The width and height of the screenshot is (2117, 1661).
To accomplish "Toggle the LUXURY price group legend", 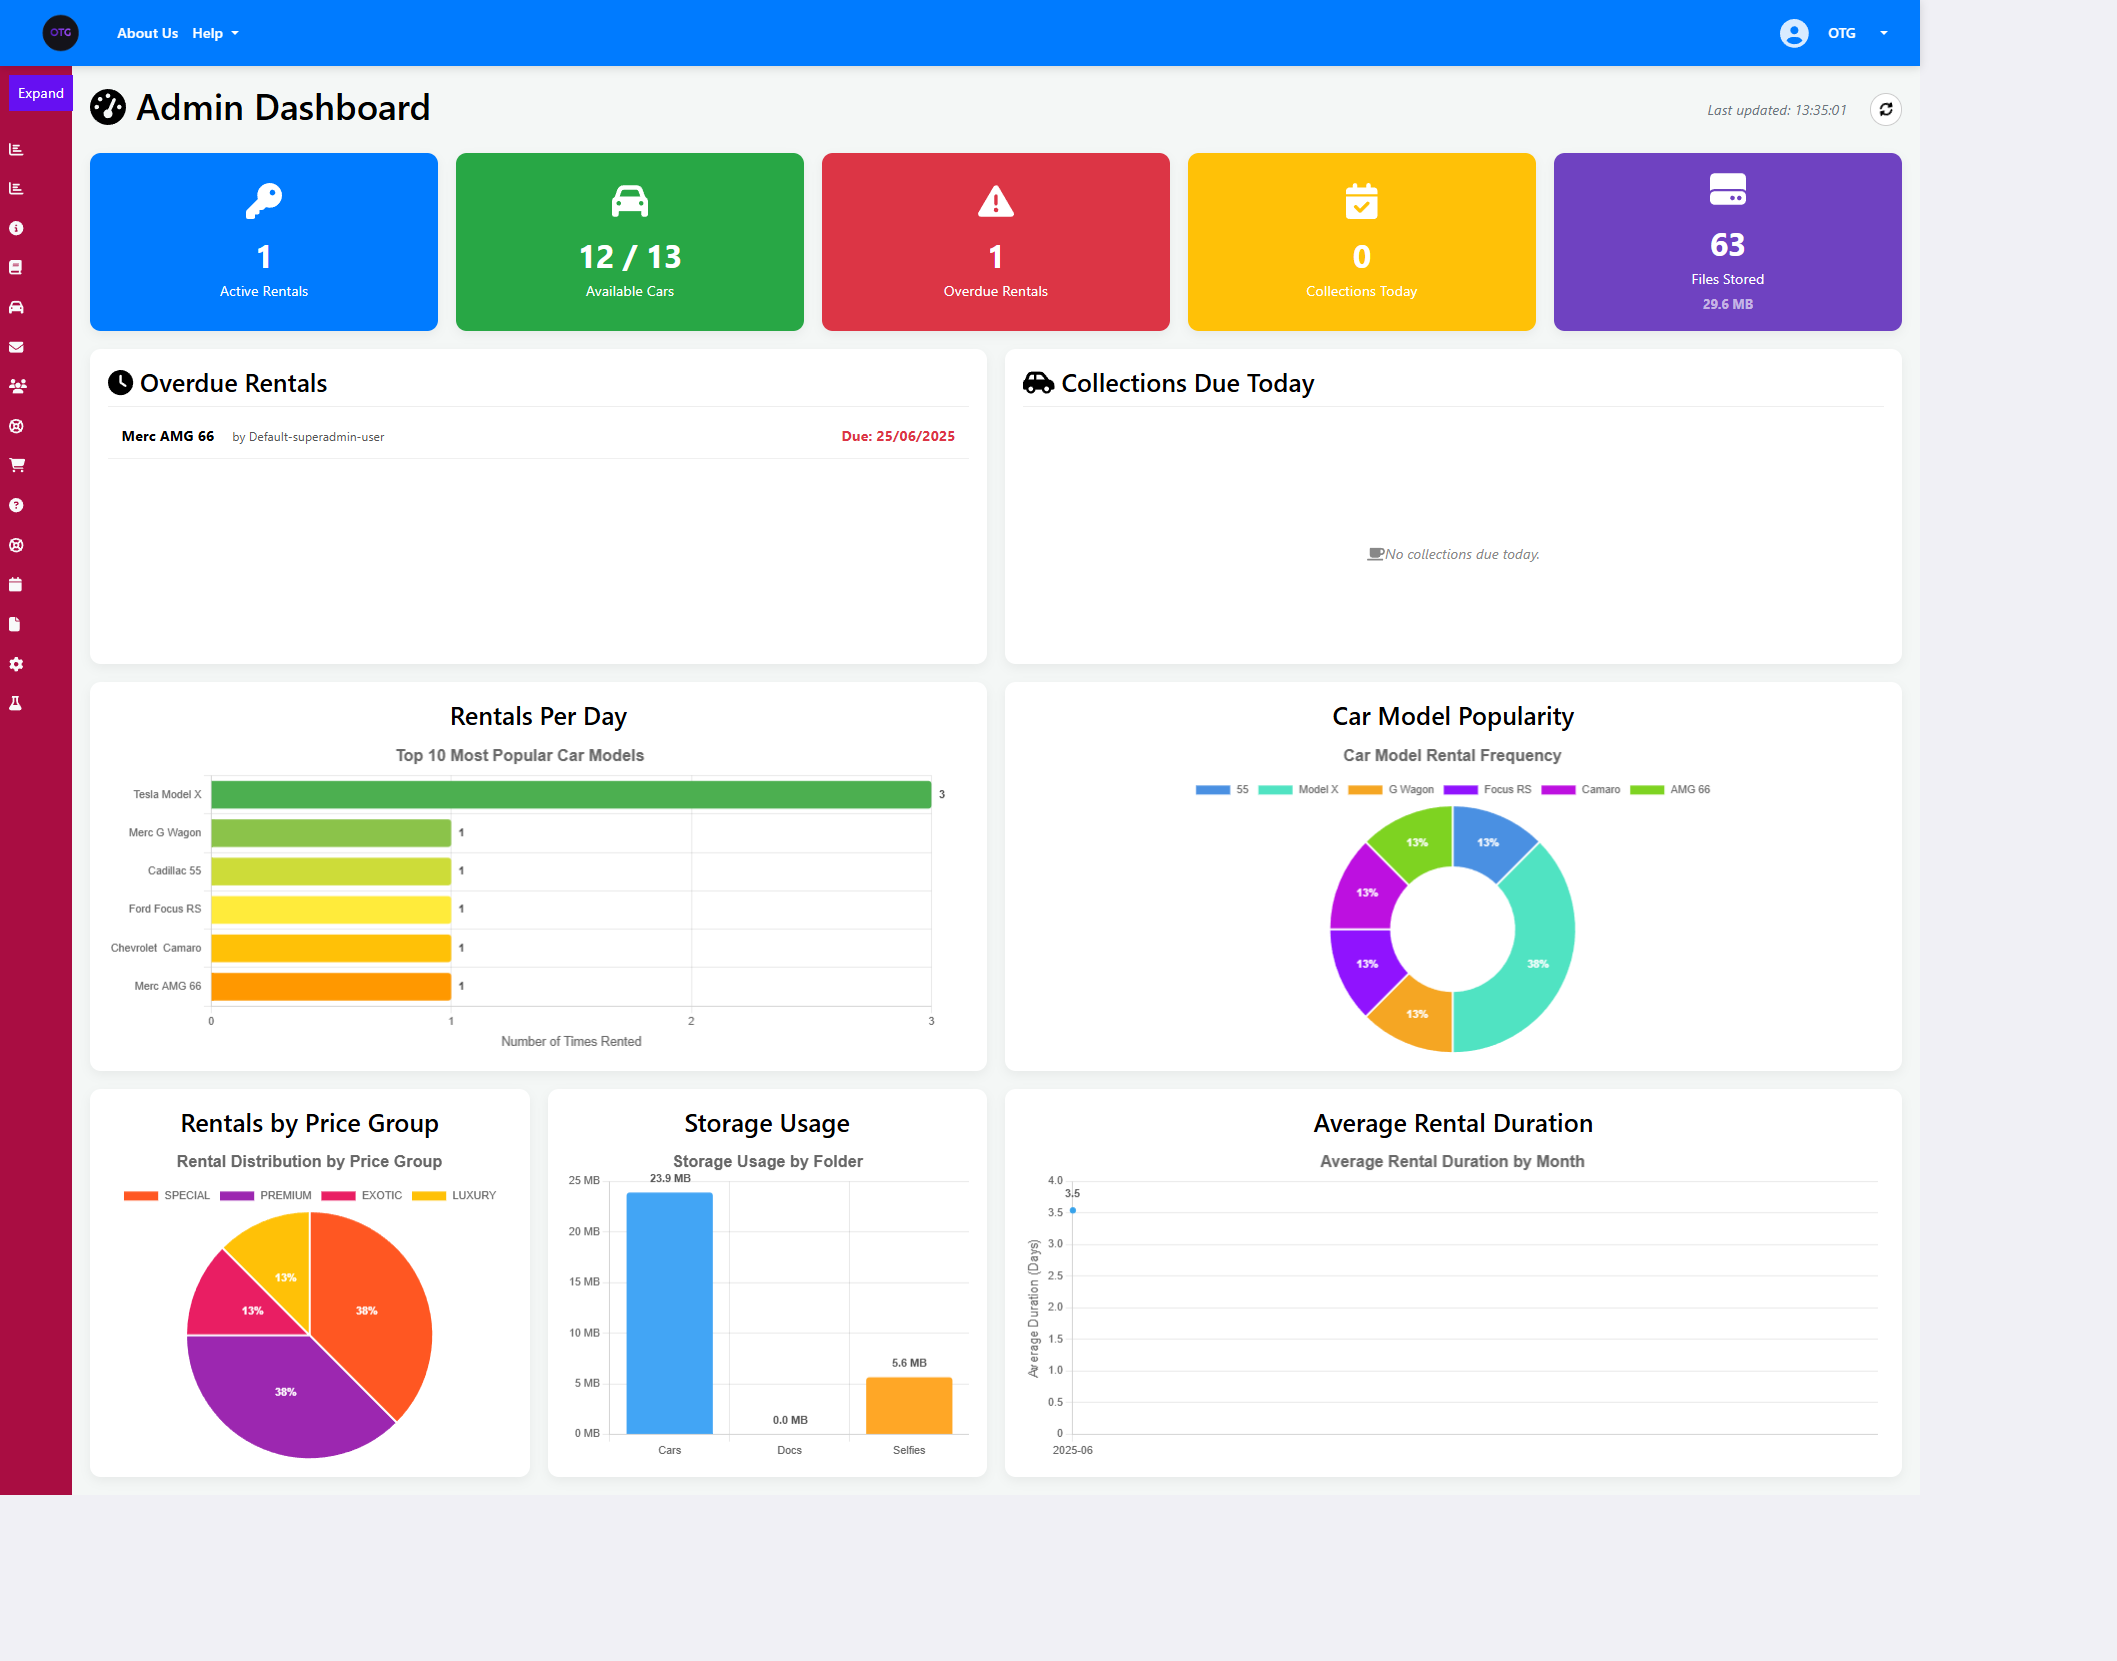I will pos(454,1196).
